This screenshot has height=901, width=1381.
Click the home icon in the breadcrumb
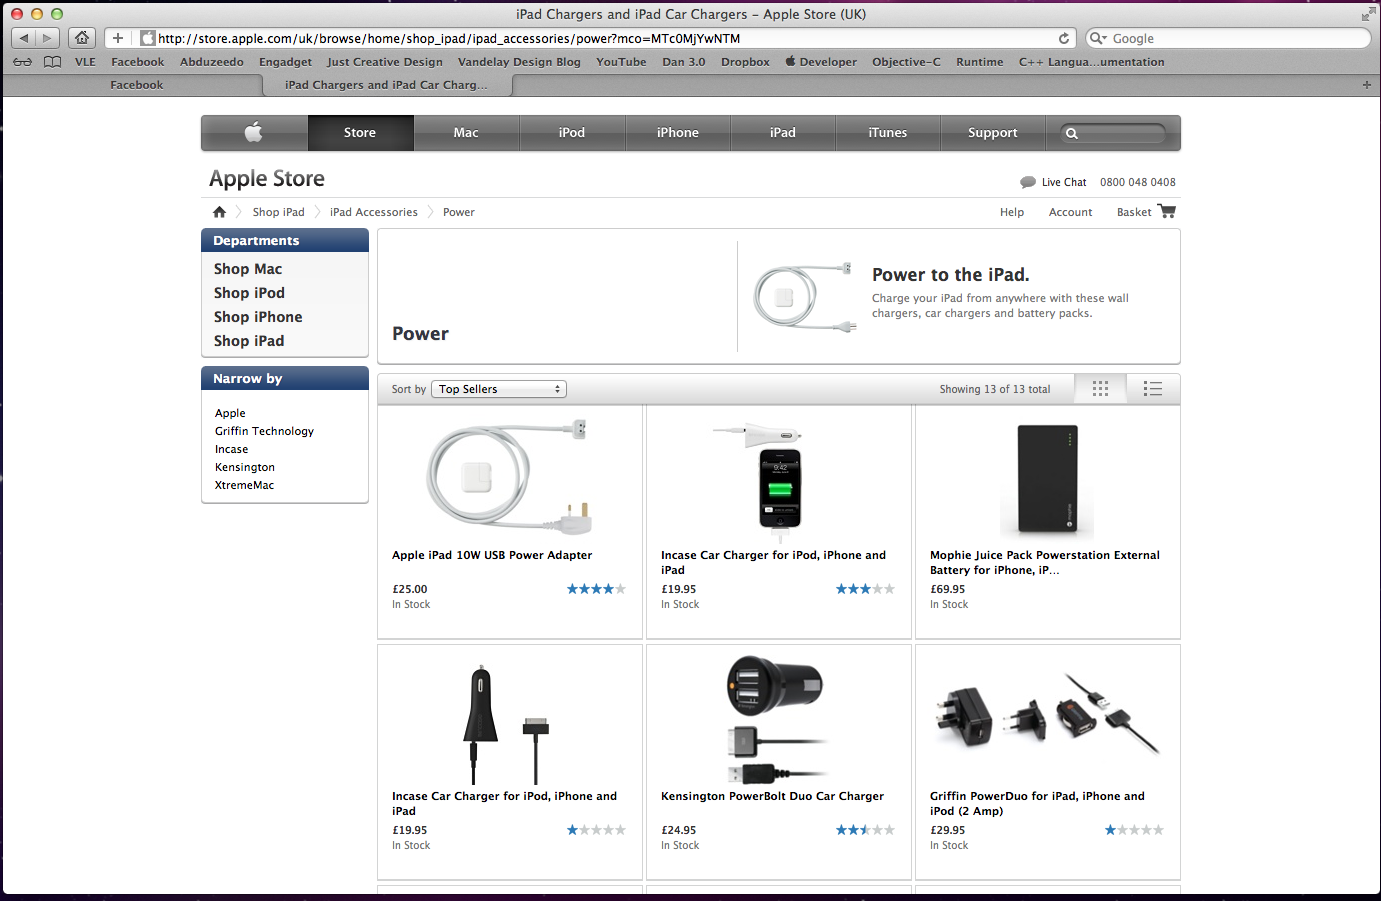click(x=219, y=212)
